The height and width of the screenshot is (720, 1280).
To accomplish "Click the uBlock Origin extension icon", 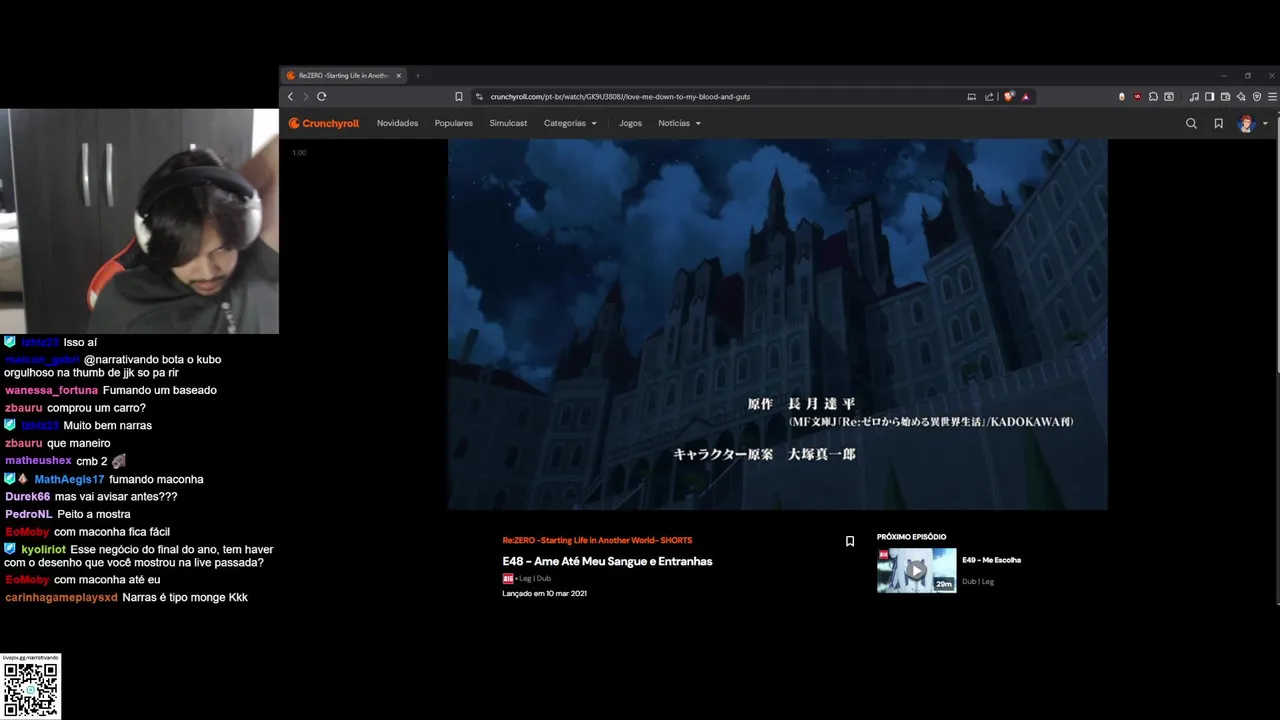I will click(x=1137, y=96).
